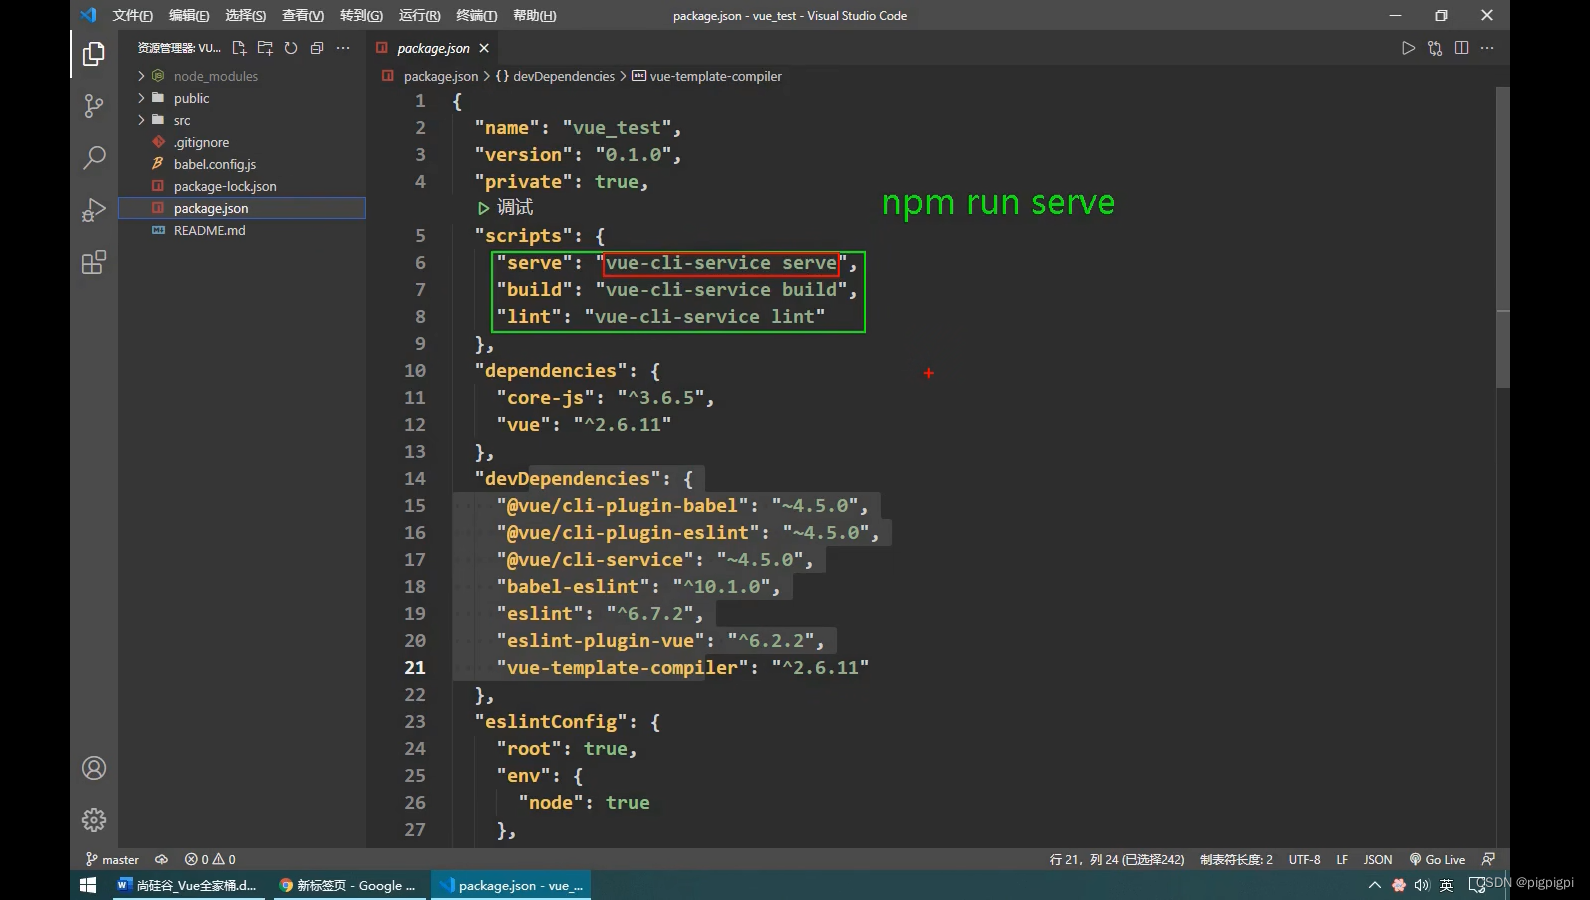
Task: Change LF end of line sequence
Action: pos(1342,859)
